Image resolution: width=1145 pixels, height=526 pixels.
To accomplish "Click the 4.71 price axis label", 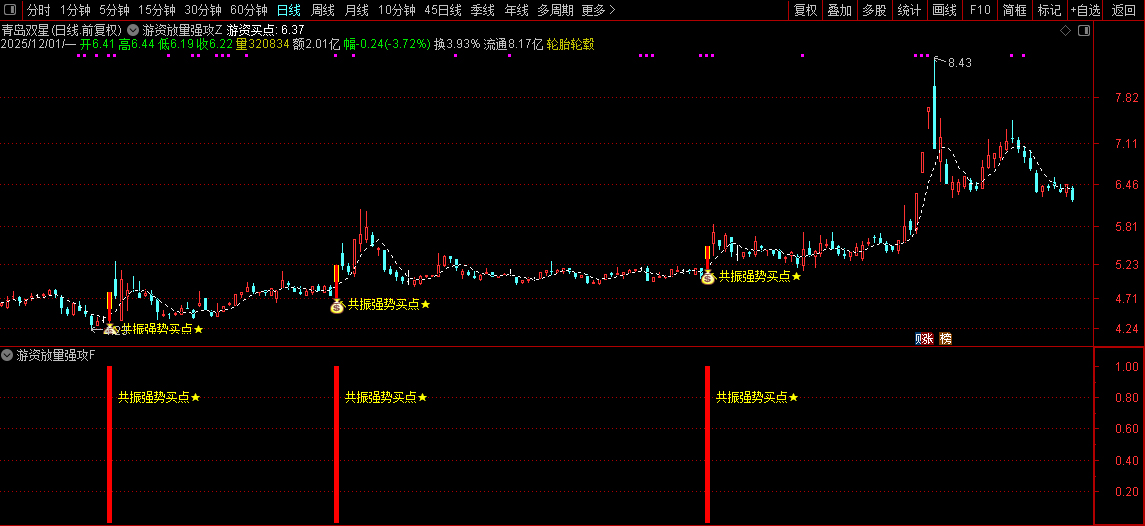I will click(1127, 298).
